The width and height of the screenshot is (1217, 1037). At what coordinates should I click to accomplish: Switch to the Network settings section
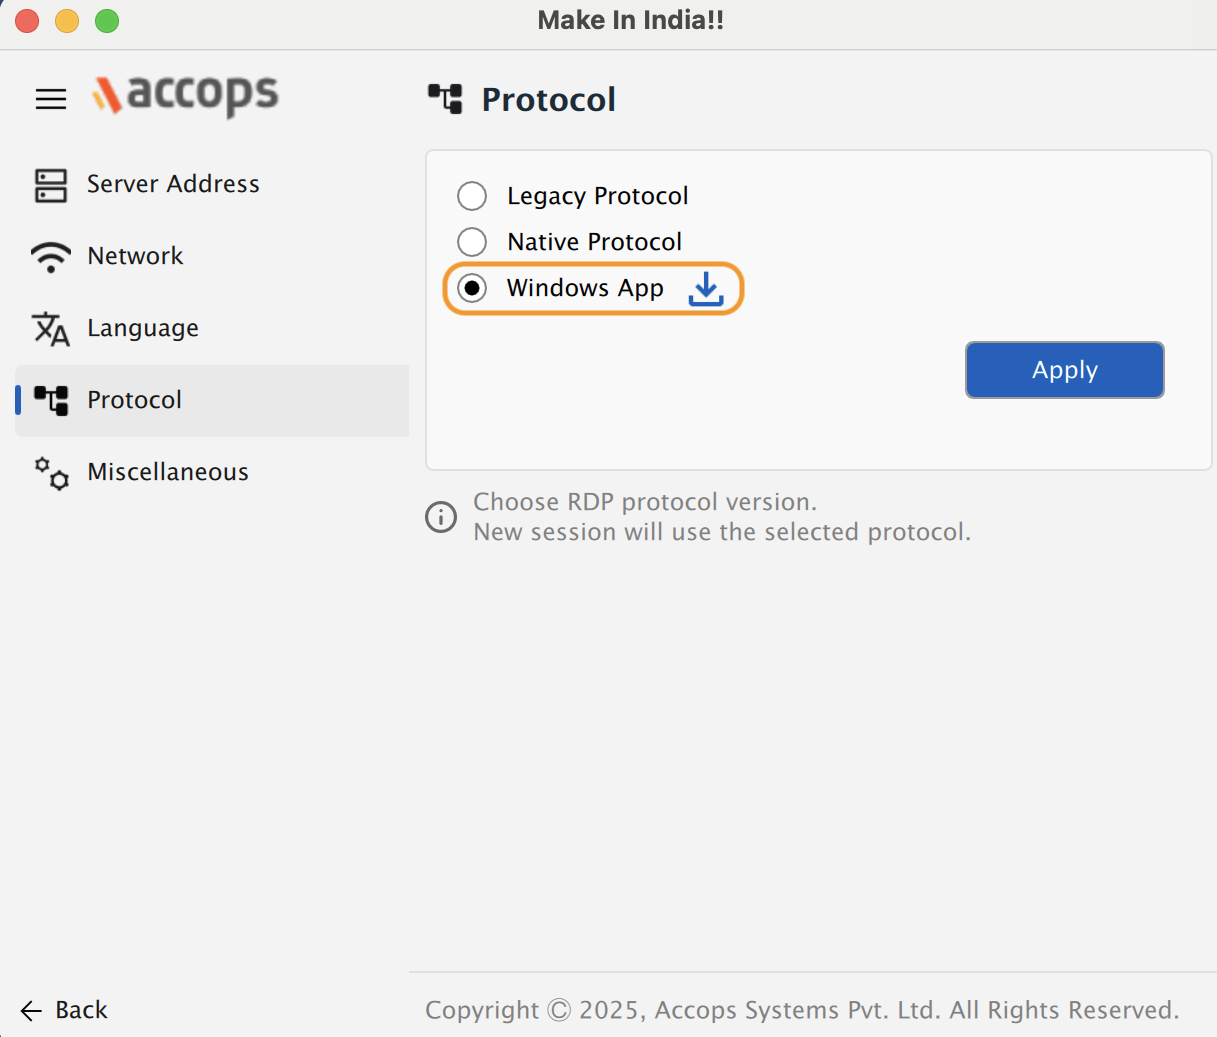pyautogui.click(x=135, y=256)
